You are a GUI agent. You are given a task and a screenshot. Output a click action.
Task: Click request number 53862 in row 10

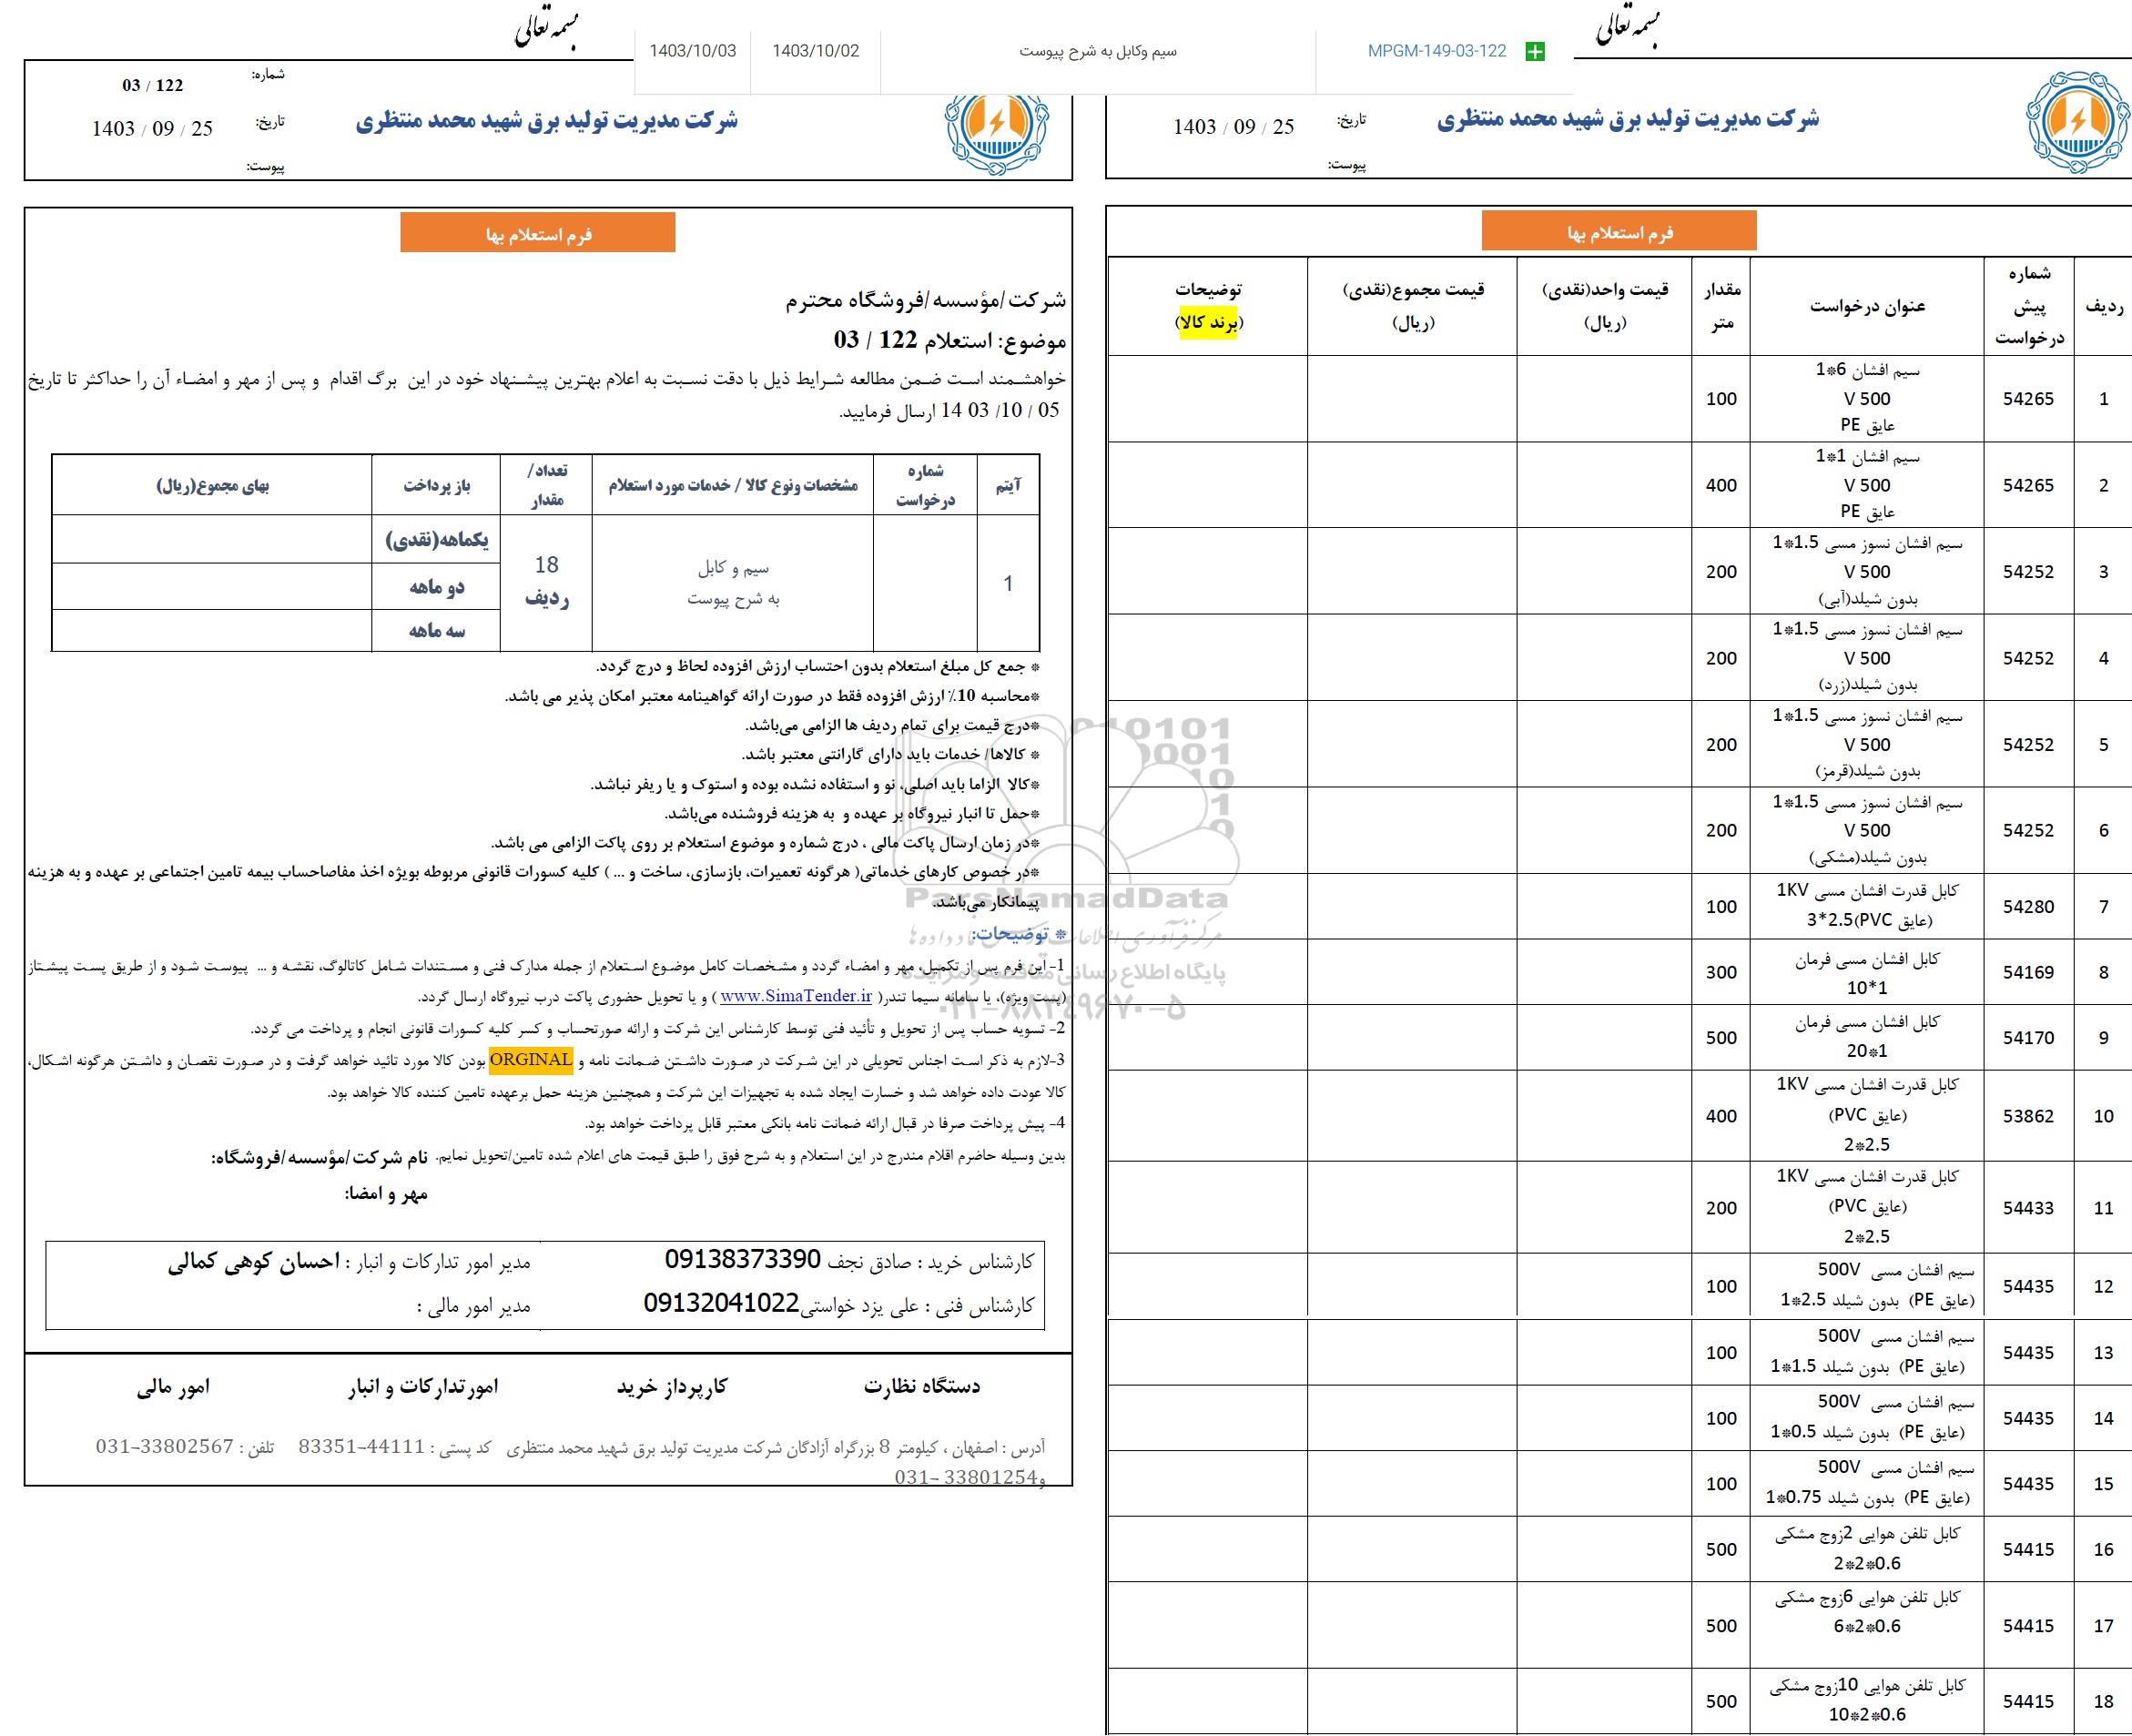[x=2028, y=1116]
